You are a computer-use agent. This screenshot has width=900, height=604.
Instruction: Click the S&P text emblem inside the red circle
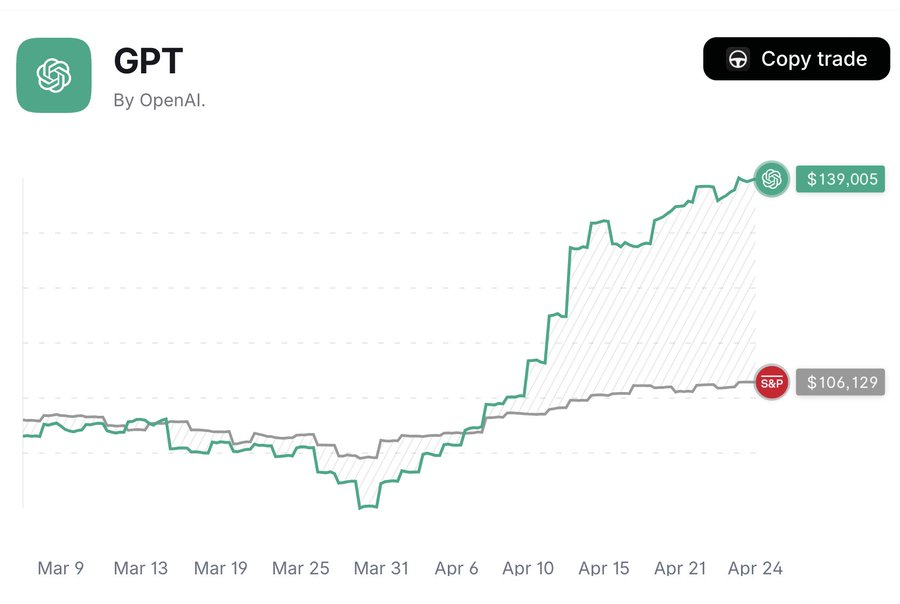[771, 382]
